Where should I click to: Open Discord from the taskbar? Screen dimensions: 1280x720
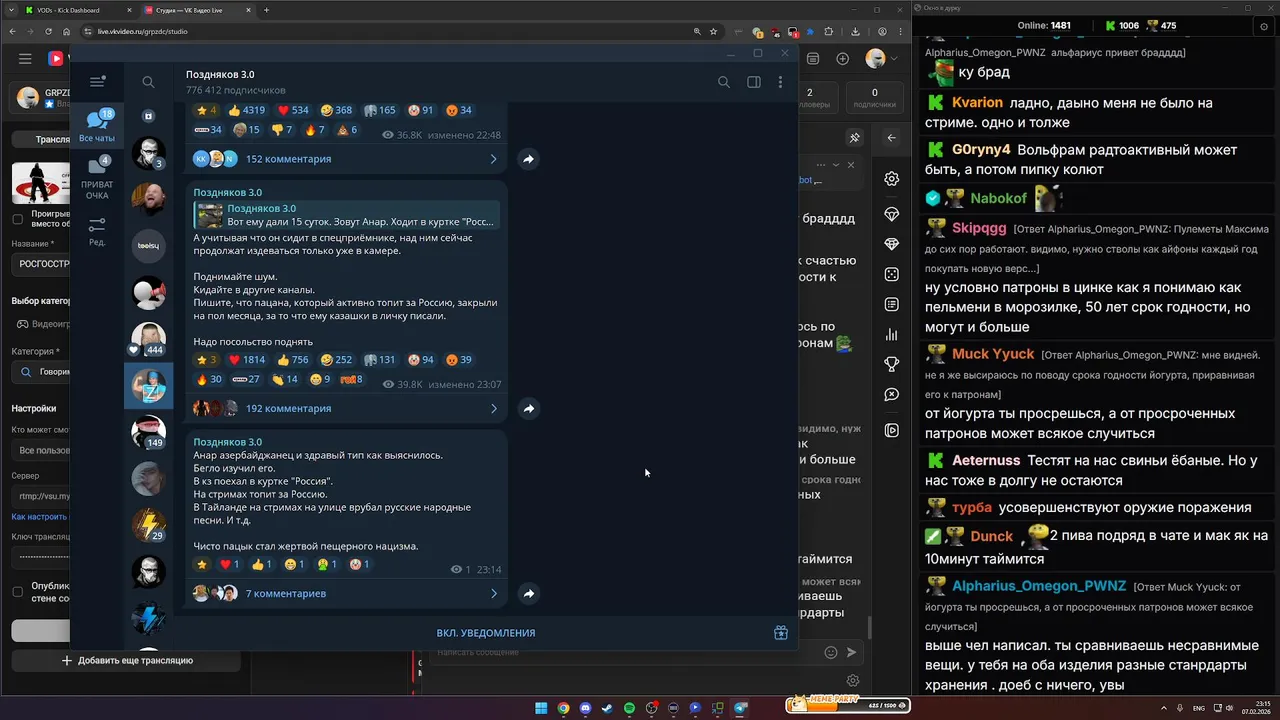tap(585, 708)
